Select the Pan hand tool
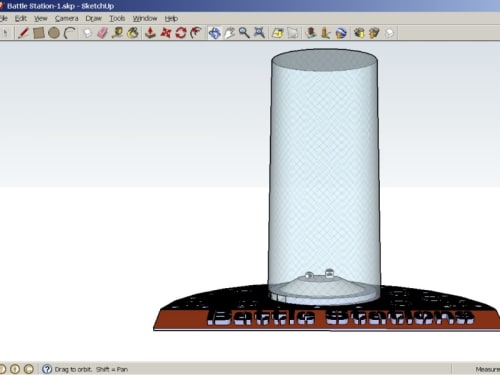Image resolution: width=500 pixels, height=375 pixels. [229, 33]
